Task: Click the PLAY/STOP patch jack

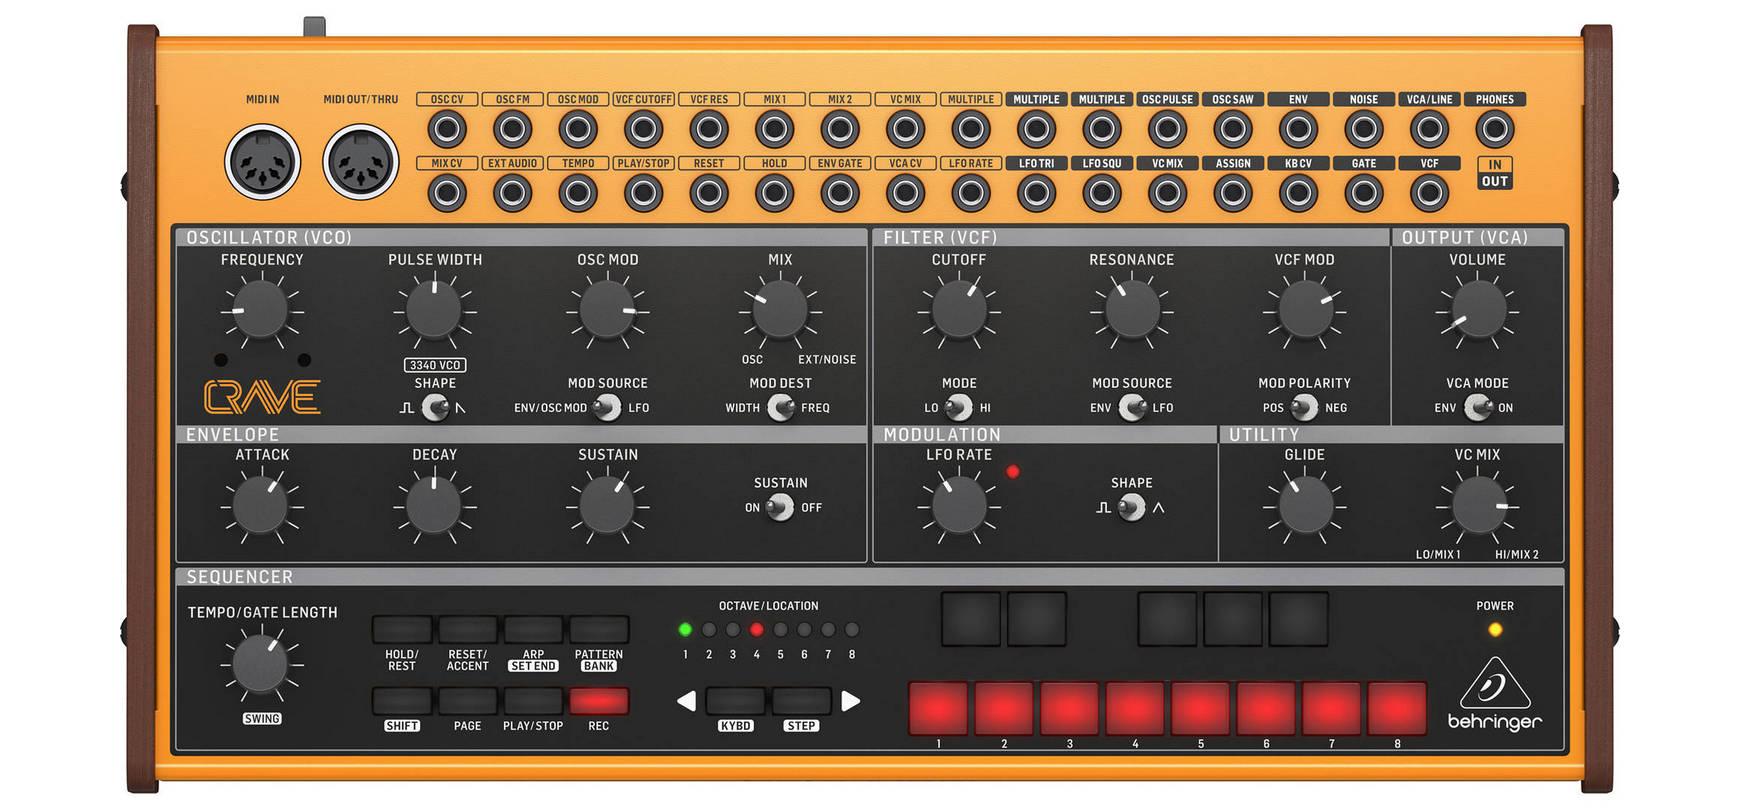Action: pyautogui.click(x=643, y=193)
